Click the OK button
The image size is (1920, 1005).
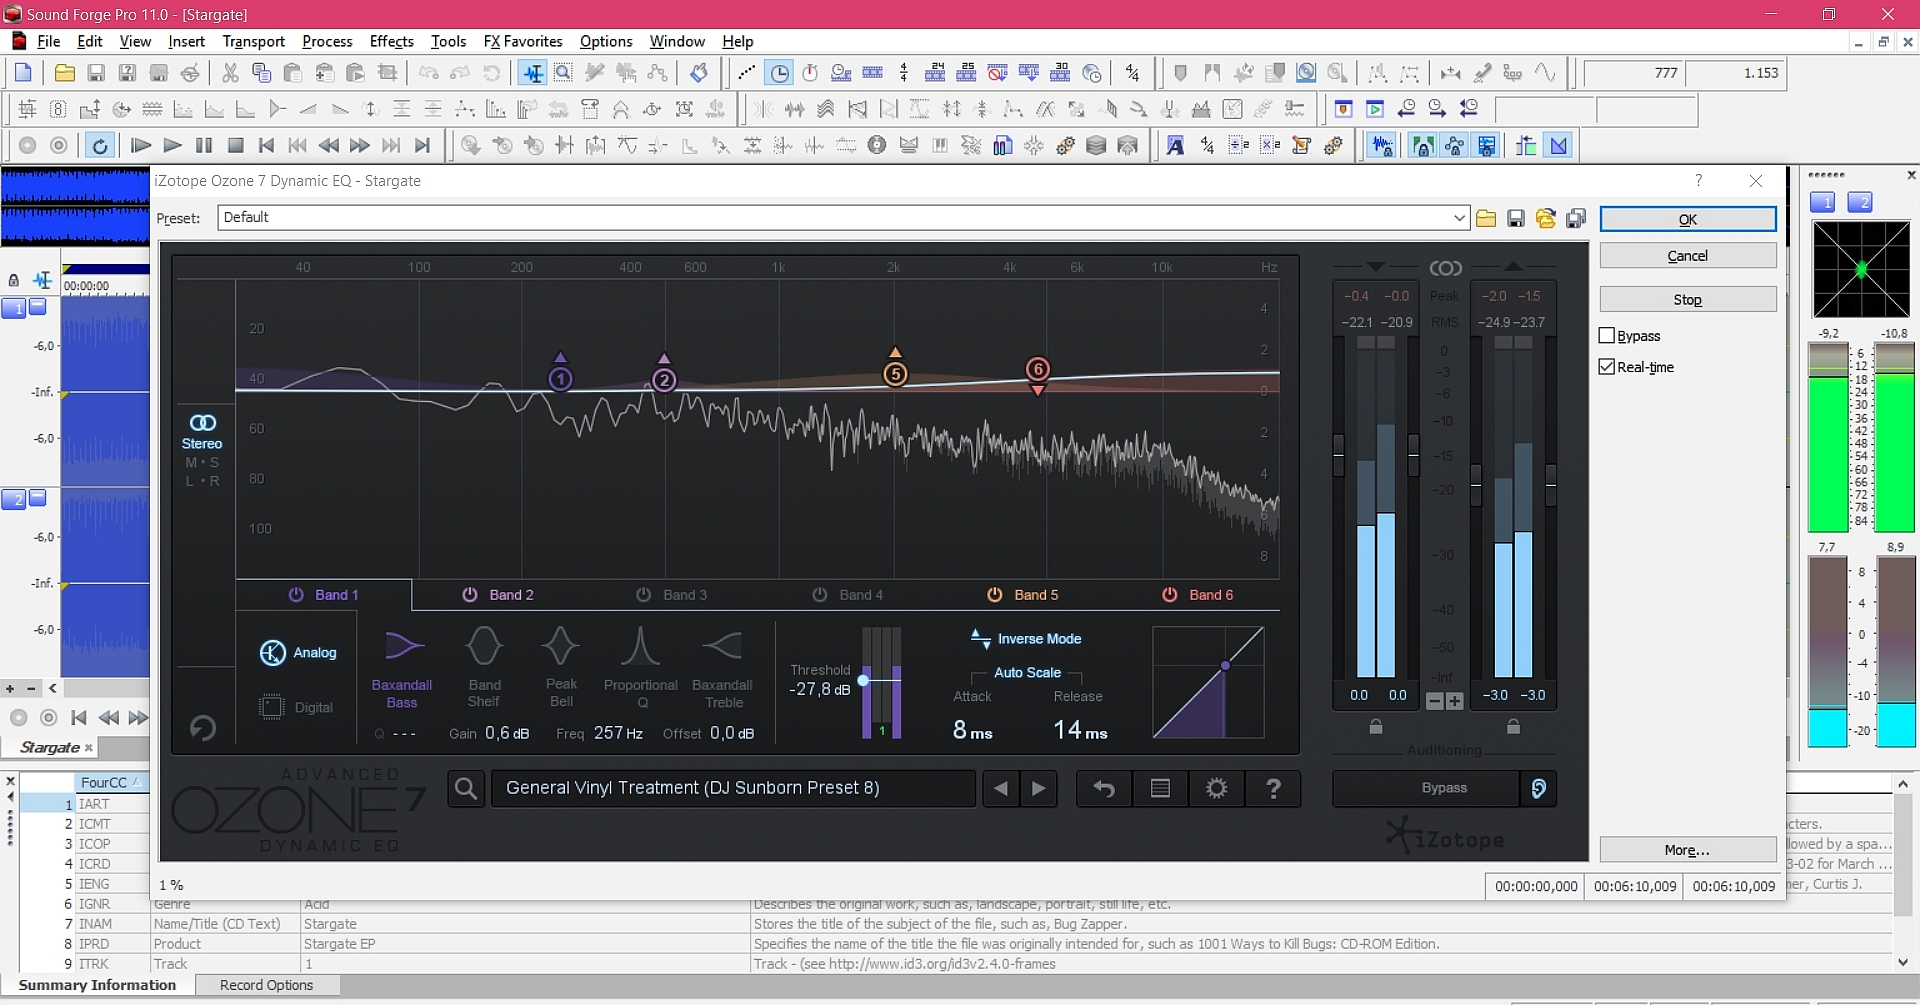(x=1687, y=220)
